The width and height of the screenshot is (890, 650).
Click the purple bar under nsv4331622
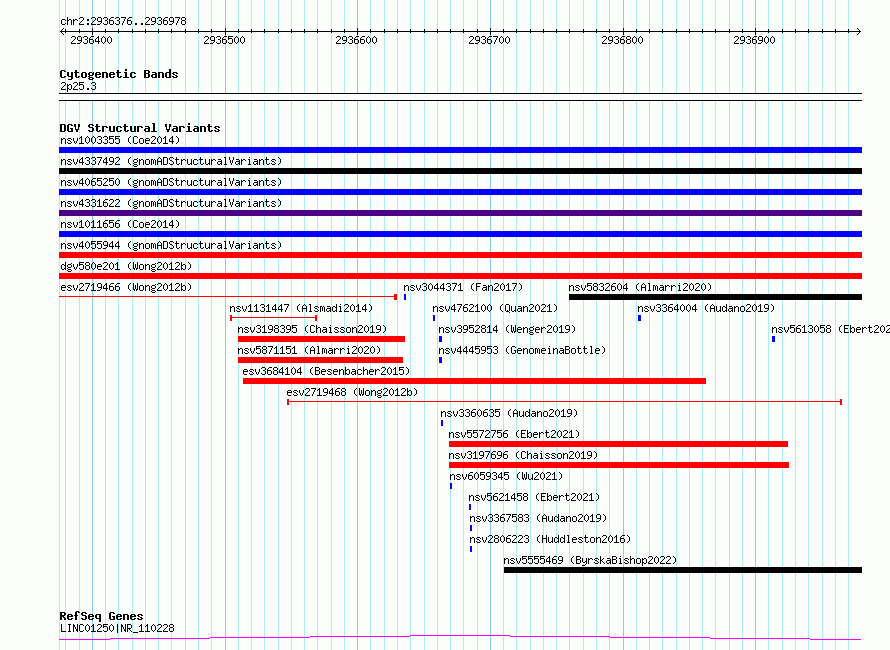point(460,213)
